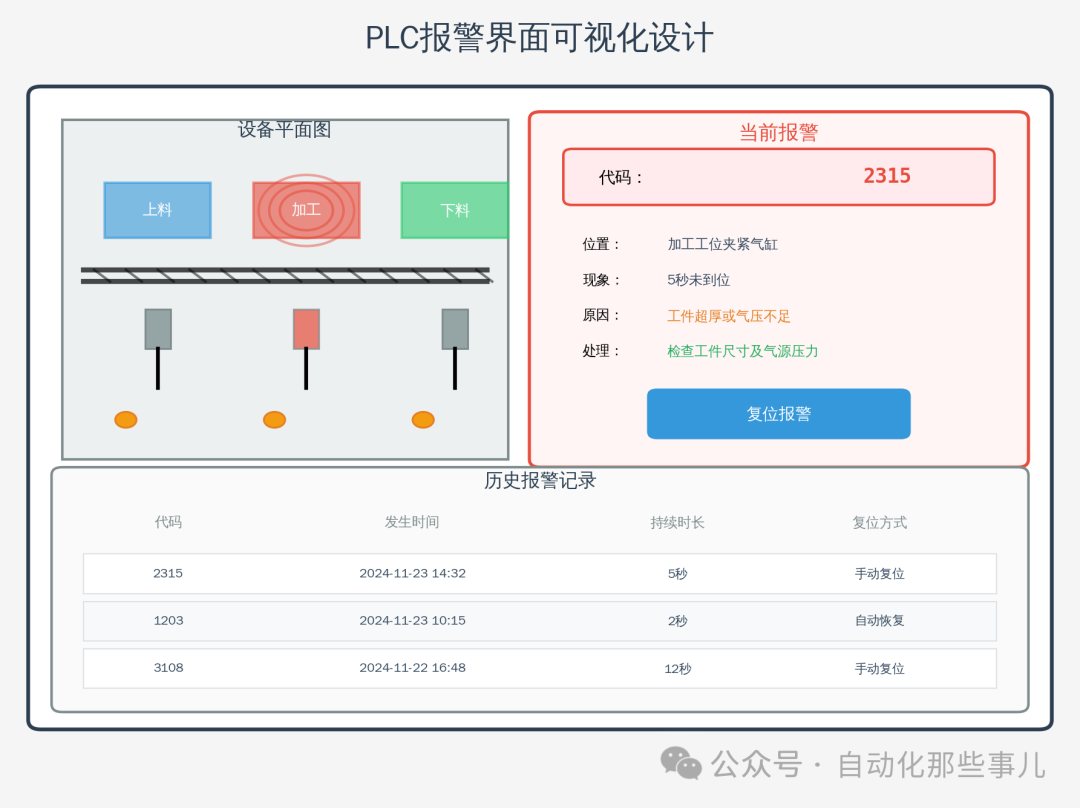Click the WeChat logo in watermark
The height and width of the screenshot is (808, 1080).
681,763
